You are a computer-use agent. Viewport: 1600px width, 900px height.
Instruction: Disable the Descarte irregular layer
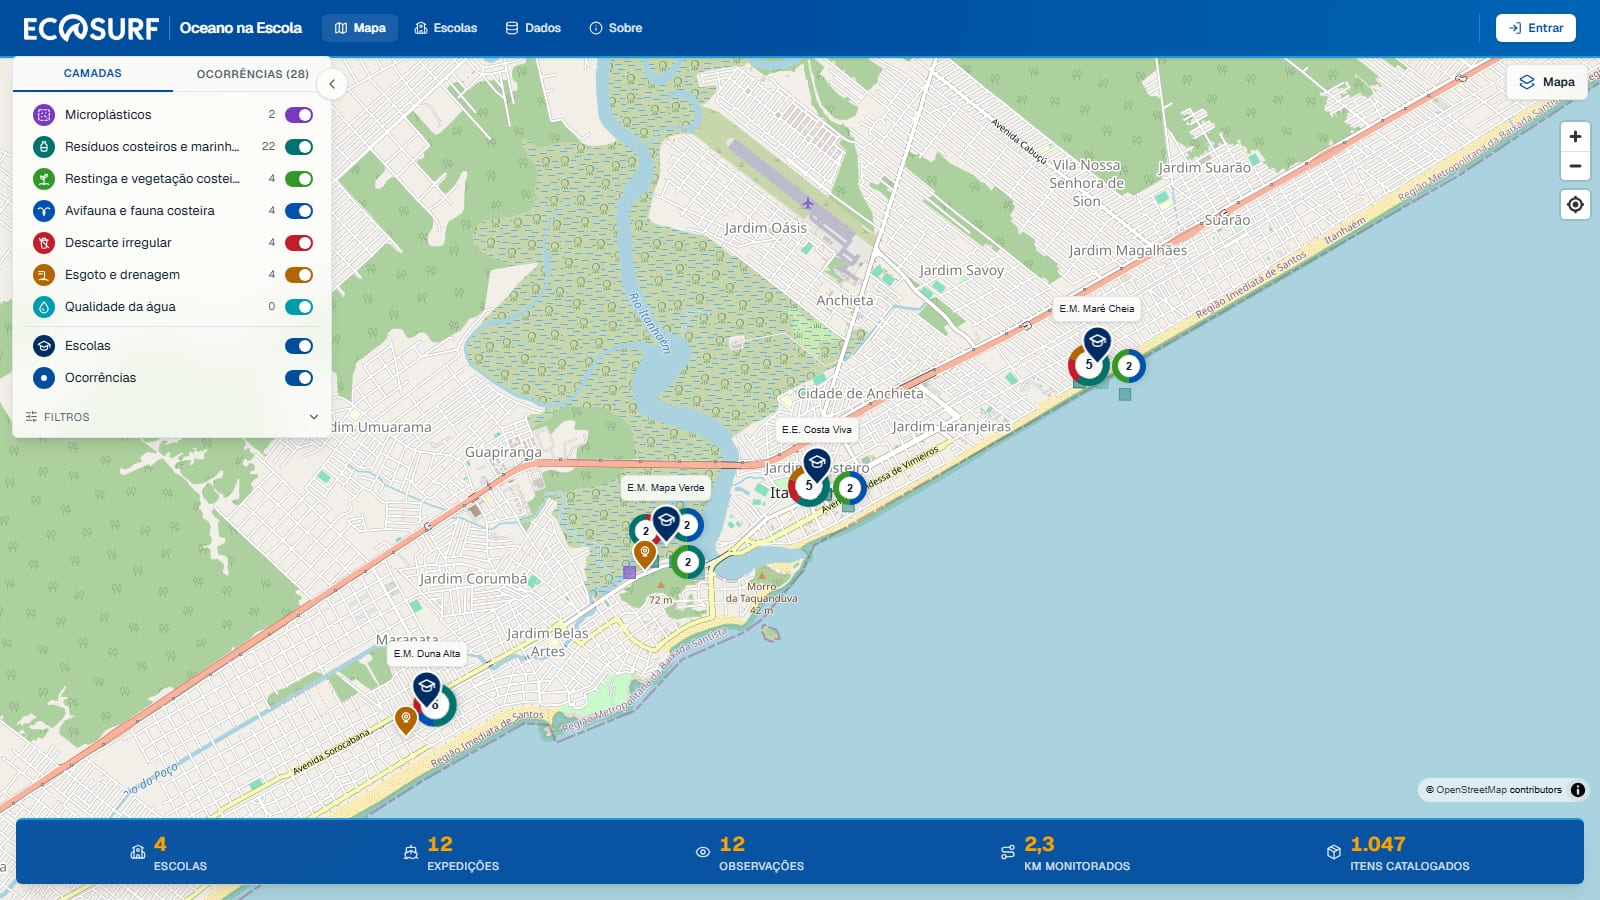tap(299, 243)
